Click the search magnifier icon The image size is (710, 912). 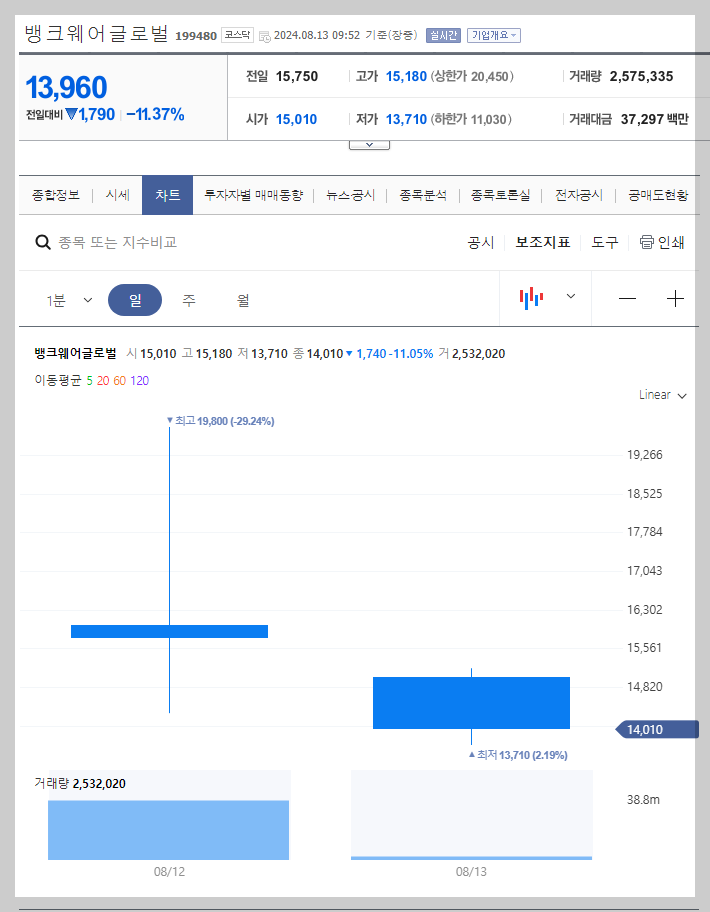(x=42, y=242)
